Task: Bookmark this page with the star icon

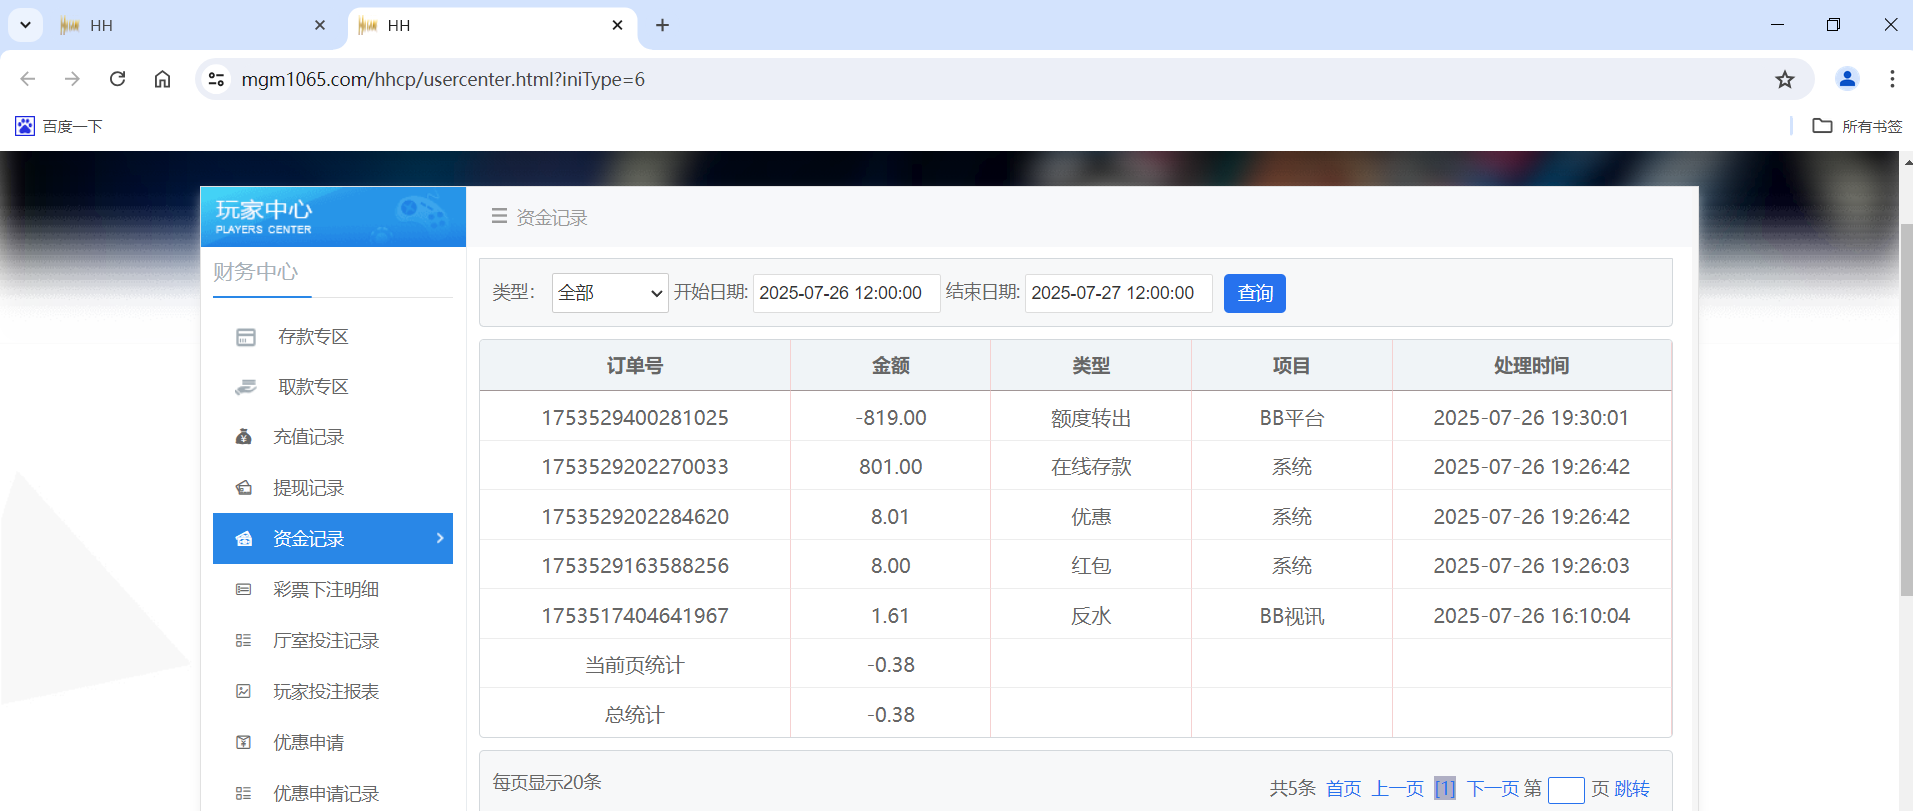Action: 1784,80
